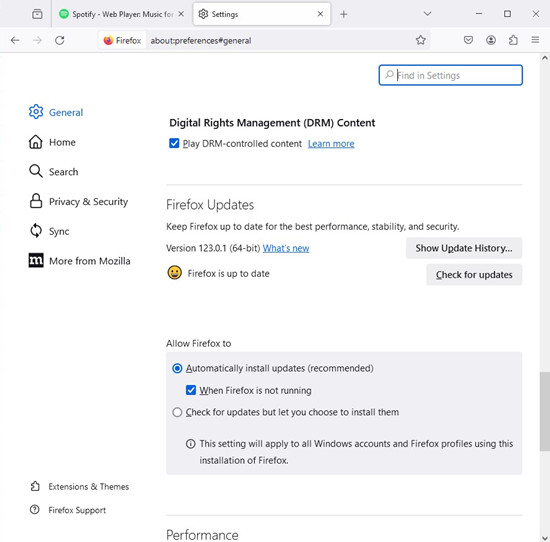Close the Spotify Web Player tab

click(x=181, y=14)
